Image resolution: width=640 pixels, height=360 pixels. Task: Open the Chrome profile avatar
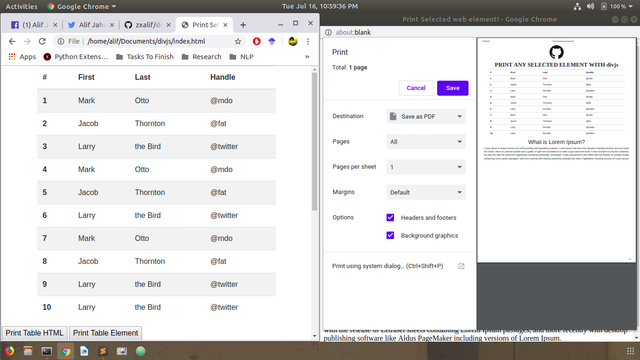click(x=293, y=41)
